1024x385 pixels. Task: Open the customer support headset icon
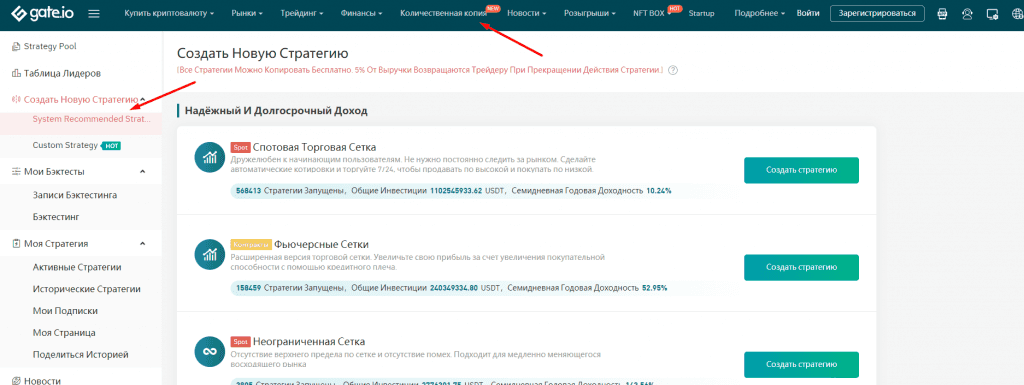click(x=967, y=14)
